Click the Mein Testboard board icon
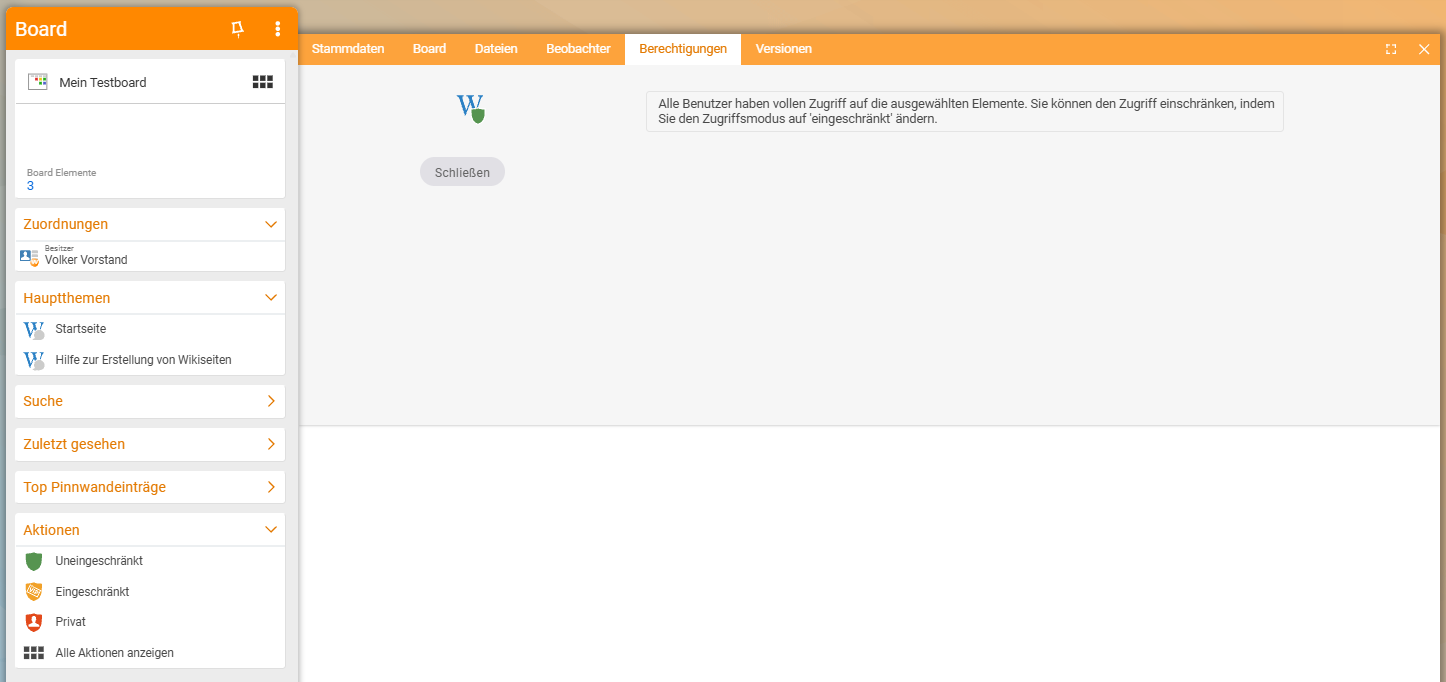The image size is (1446, 682). click(x=38, y=82)
